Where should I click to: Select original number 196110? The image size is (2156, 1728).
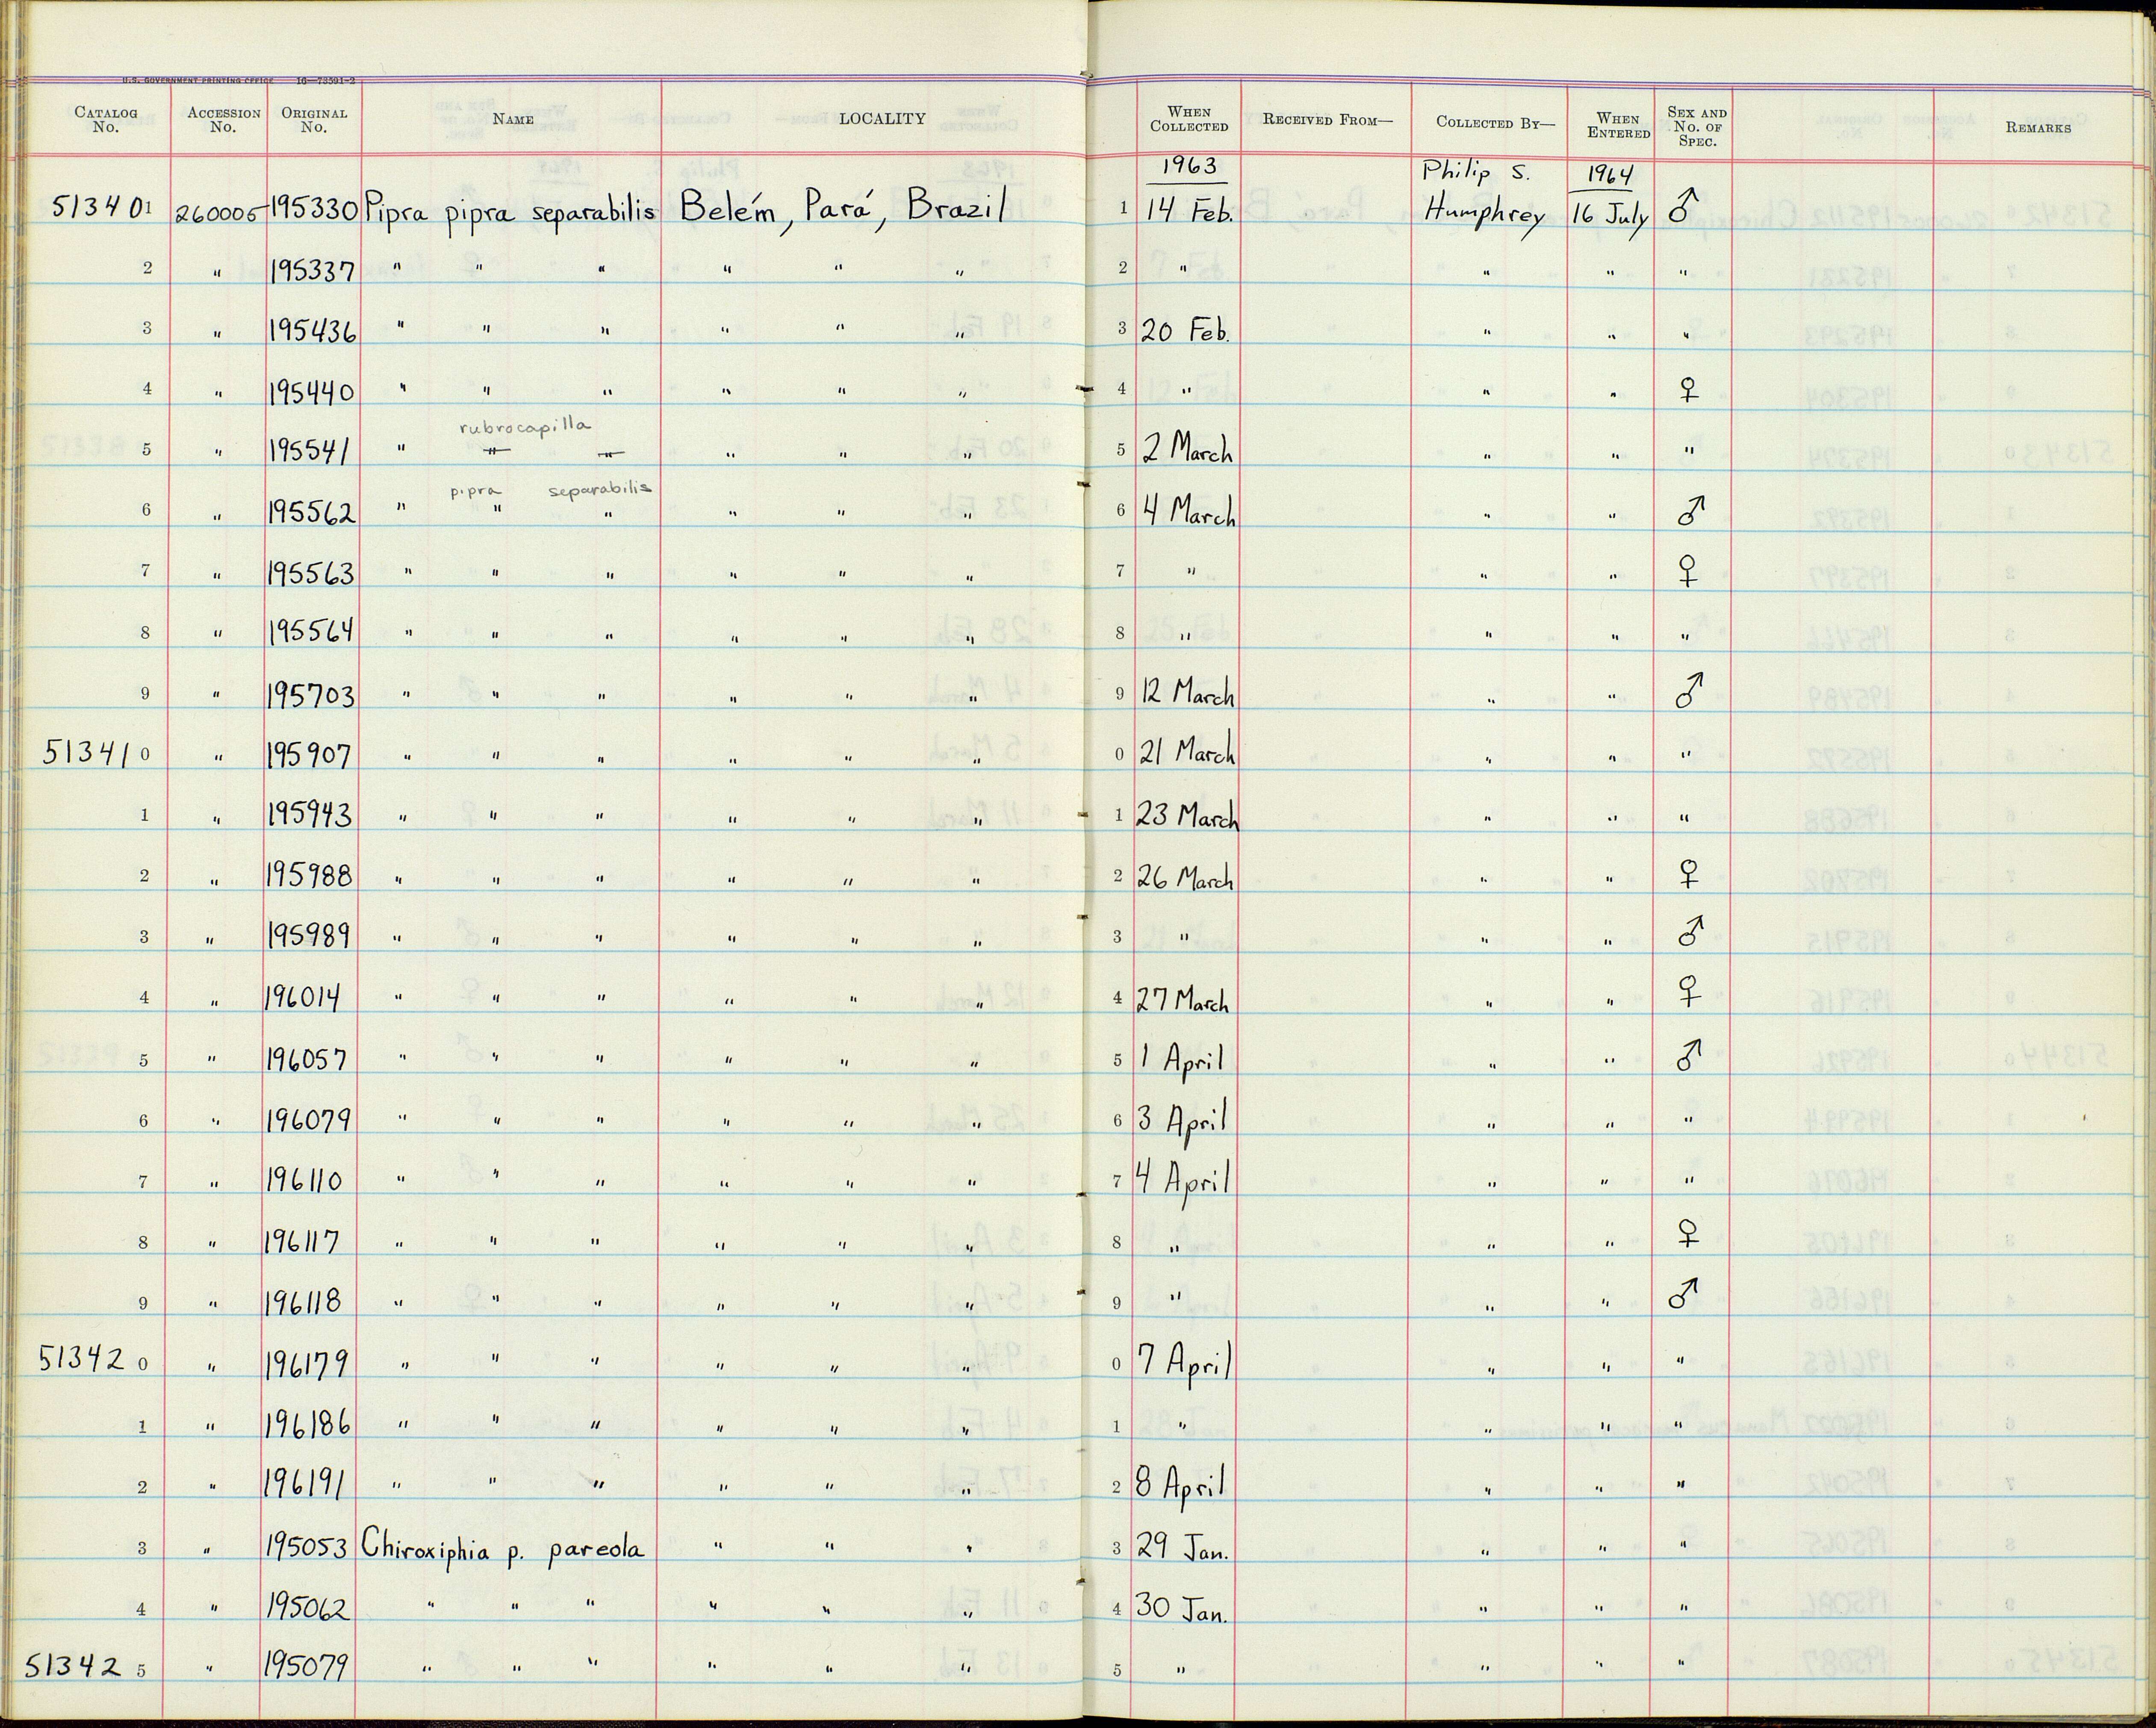pyautogui.click(x=304, y=1181)
